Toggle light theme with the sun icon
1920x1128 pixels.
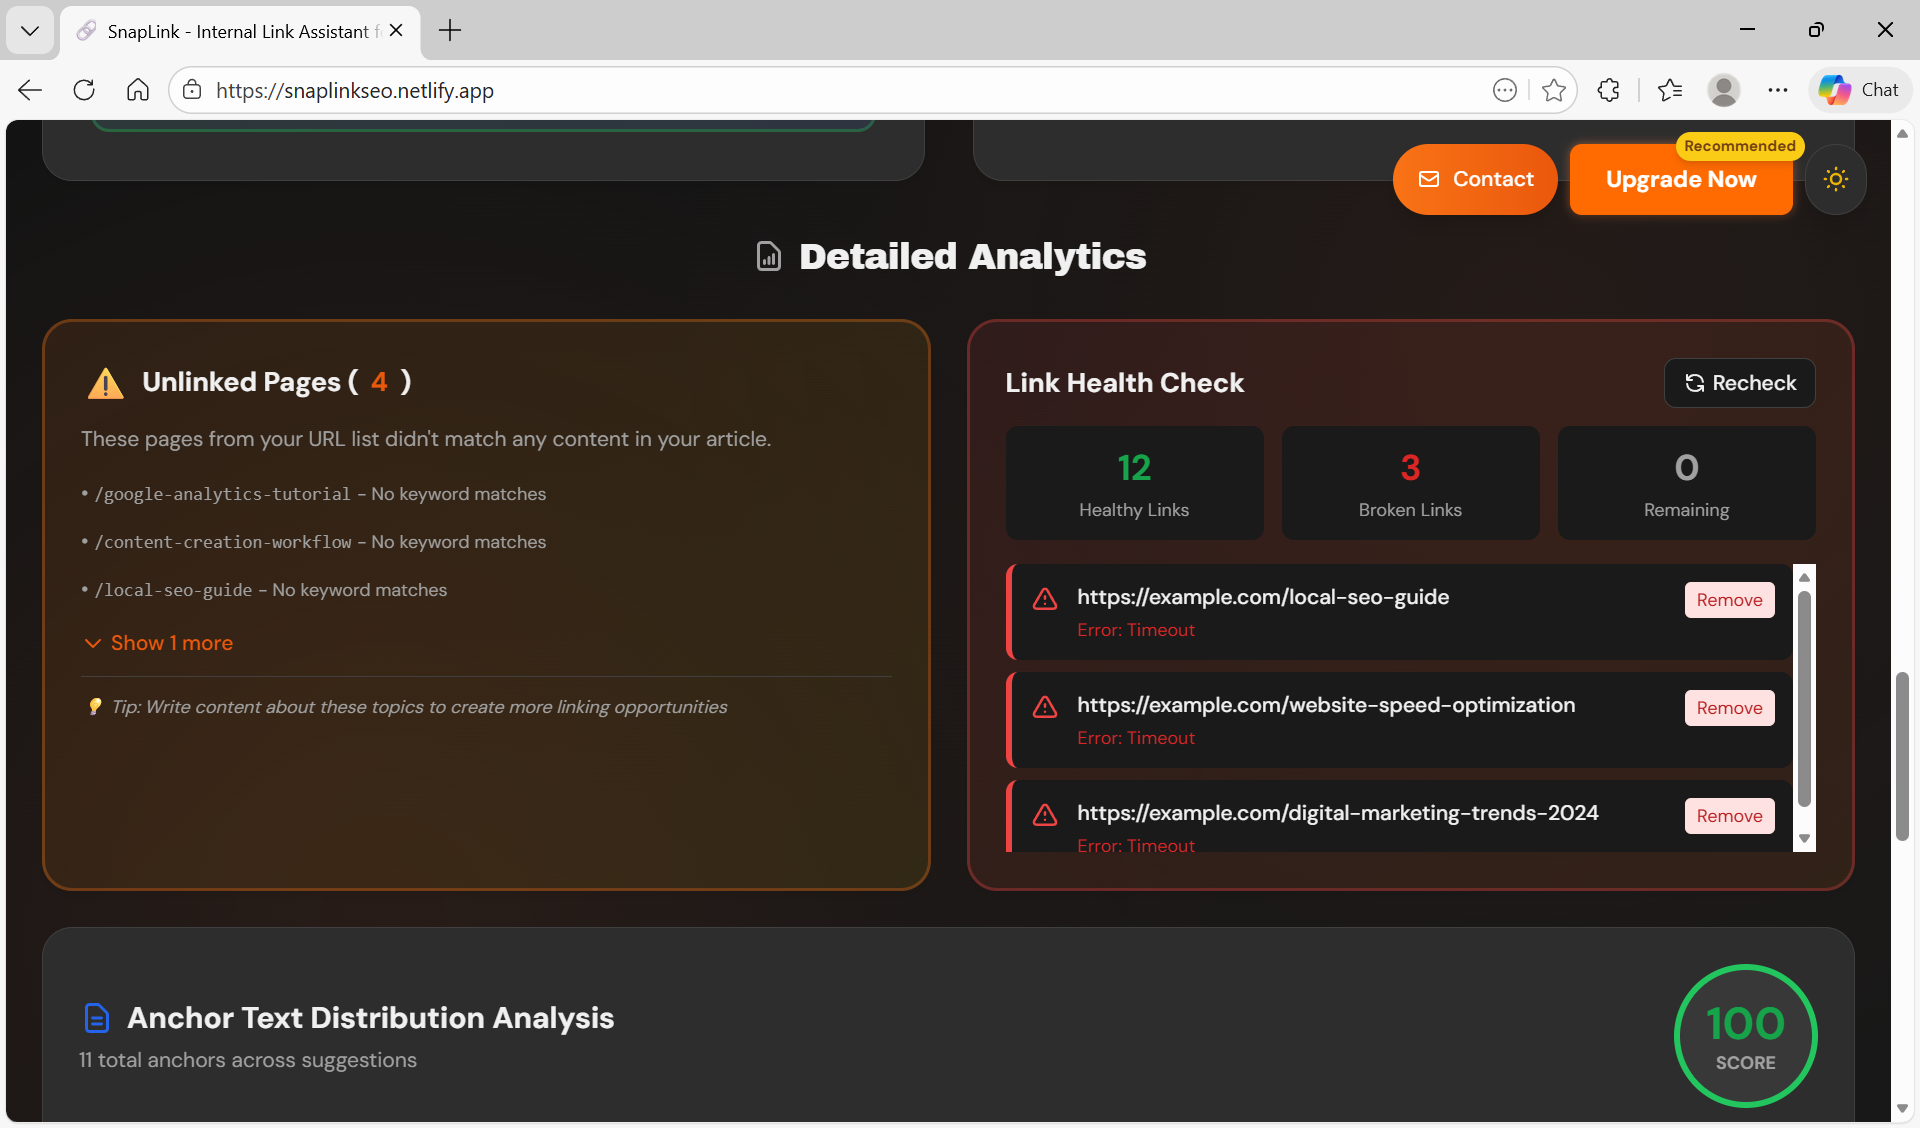click(1836, 180)
